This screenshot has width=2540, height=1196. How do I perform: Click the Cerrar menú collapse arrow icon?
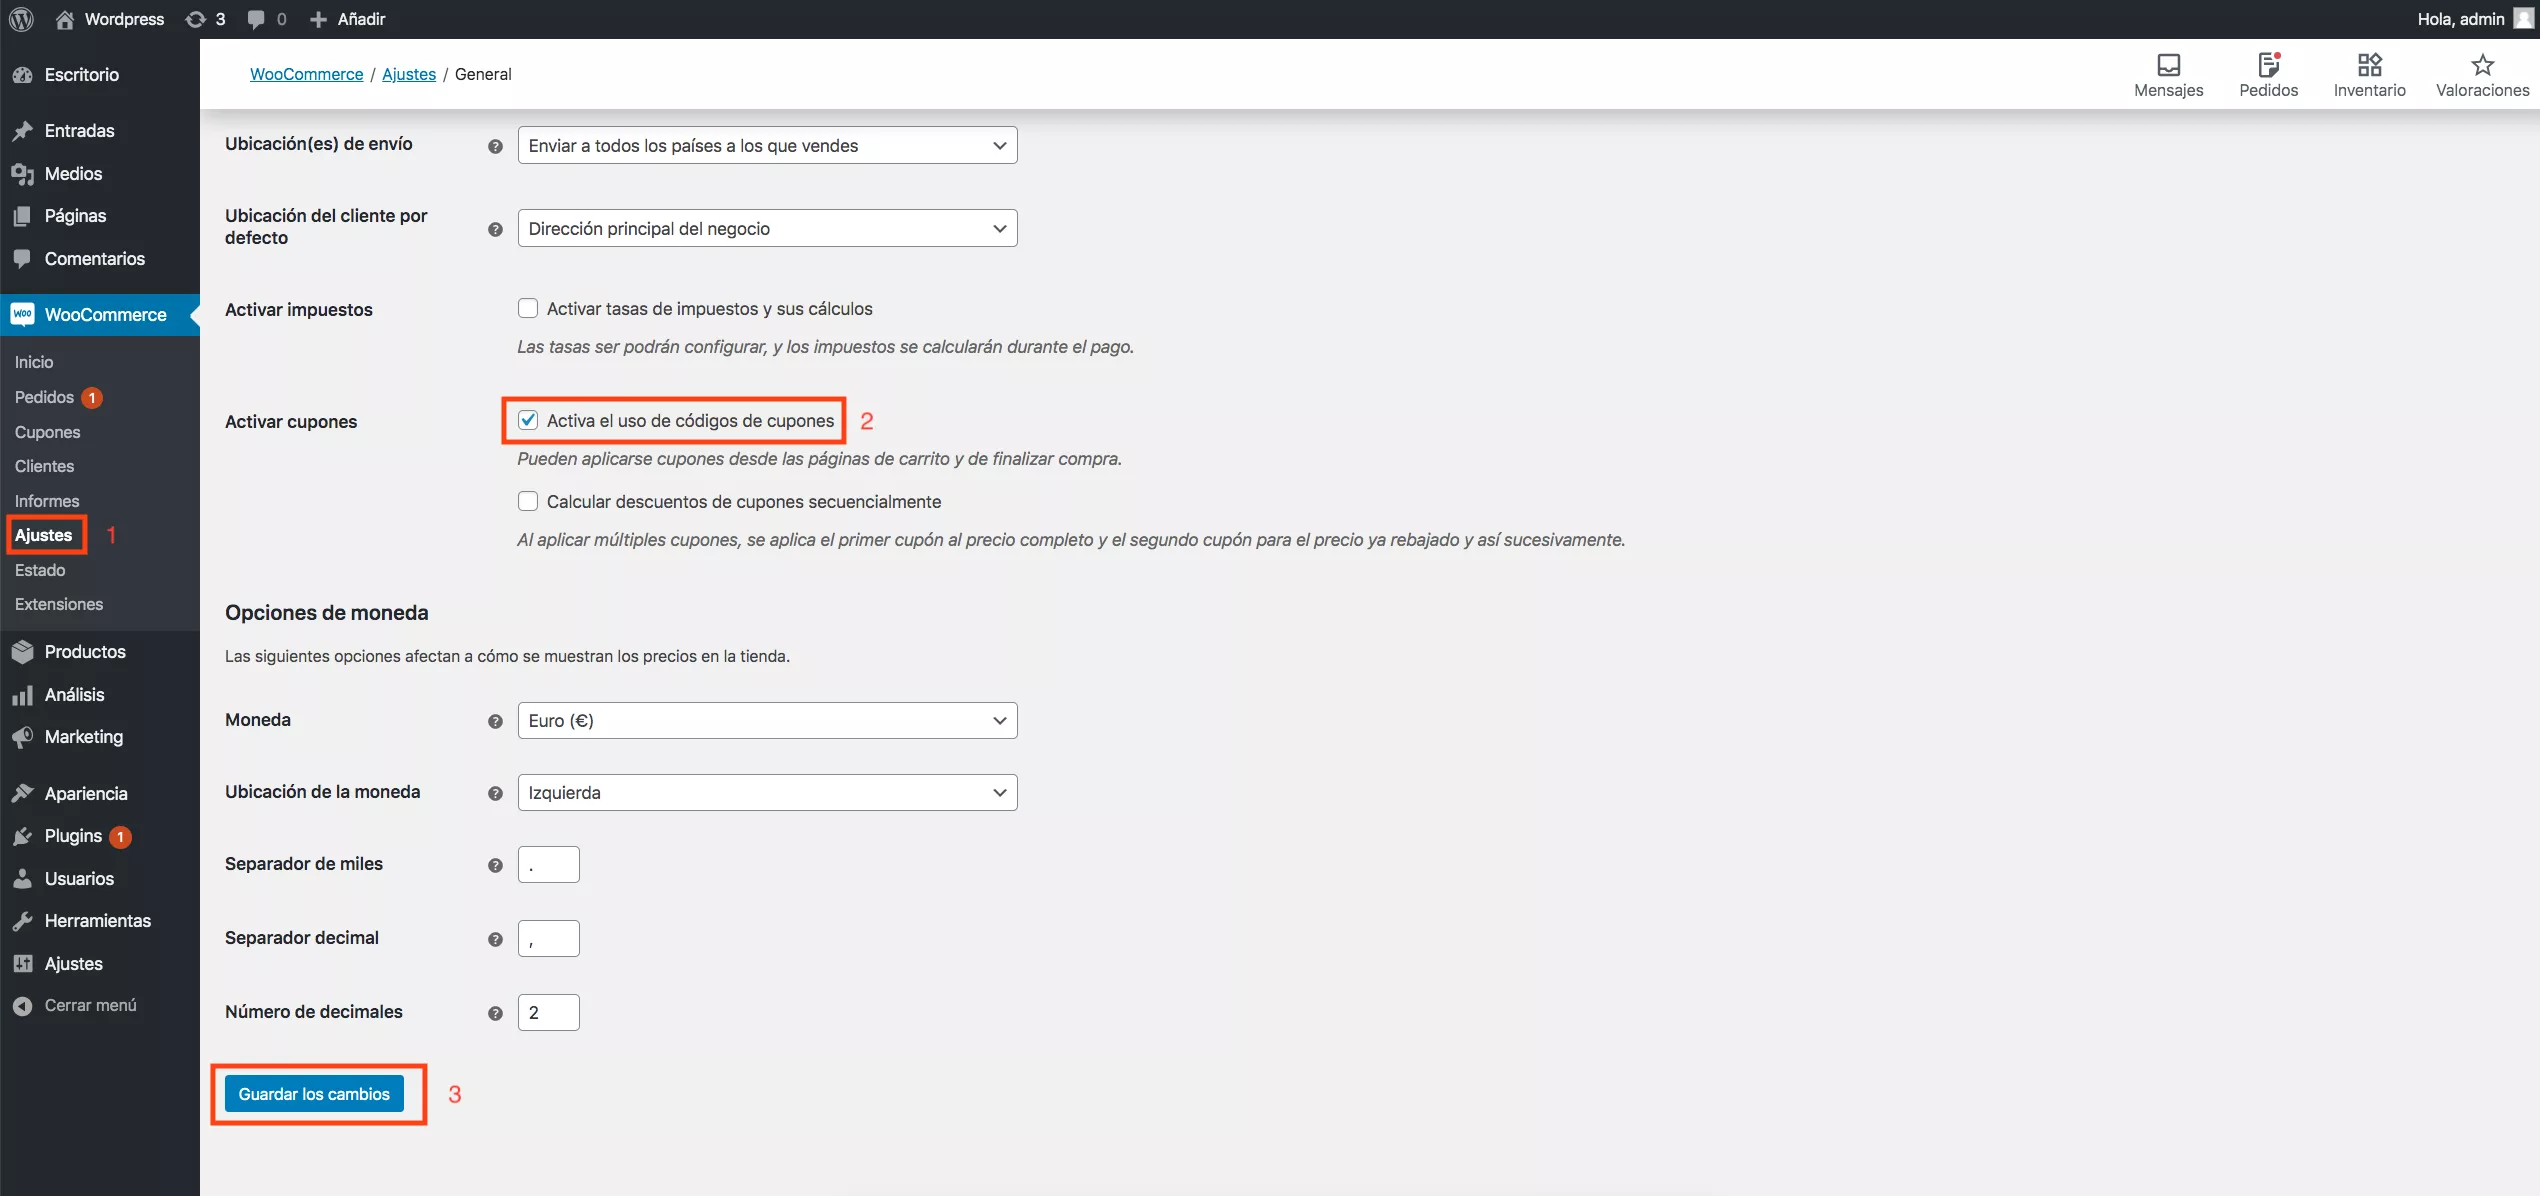[22, 1006]
